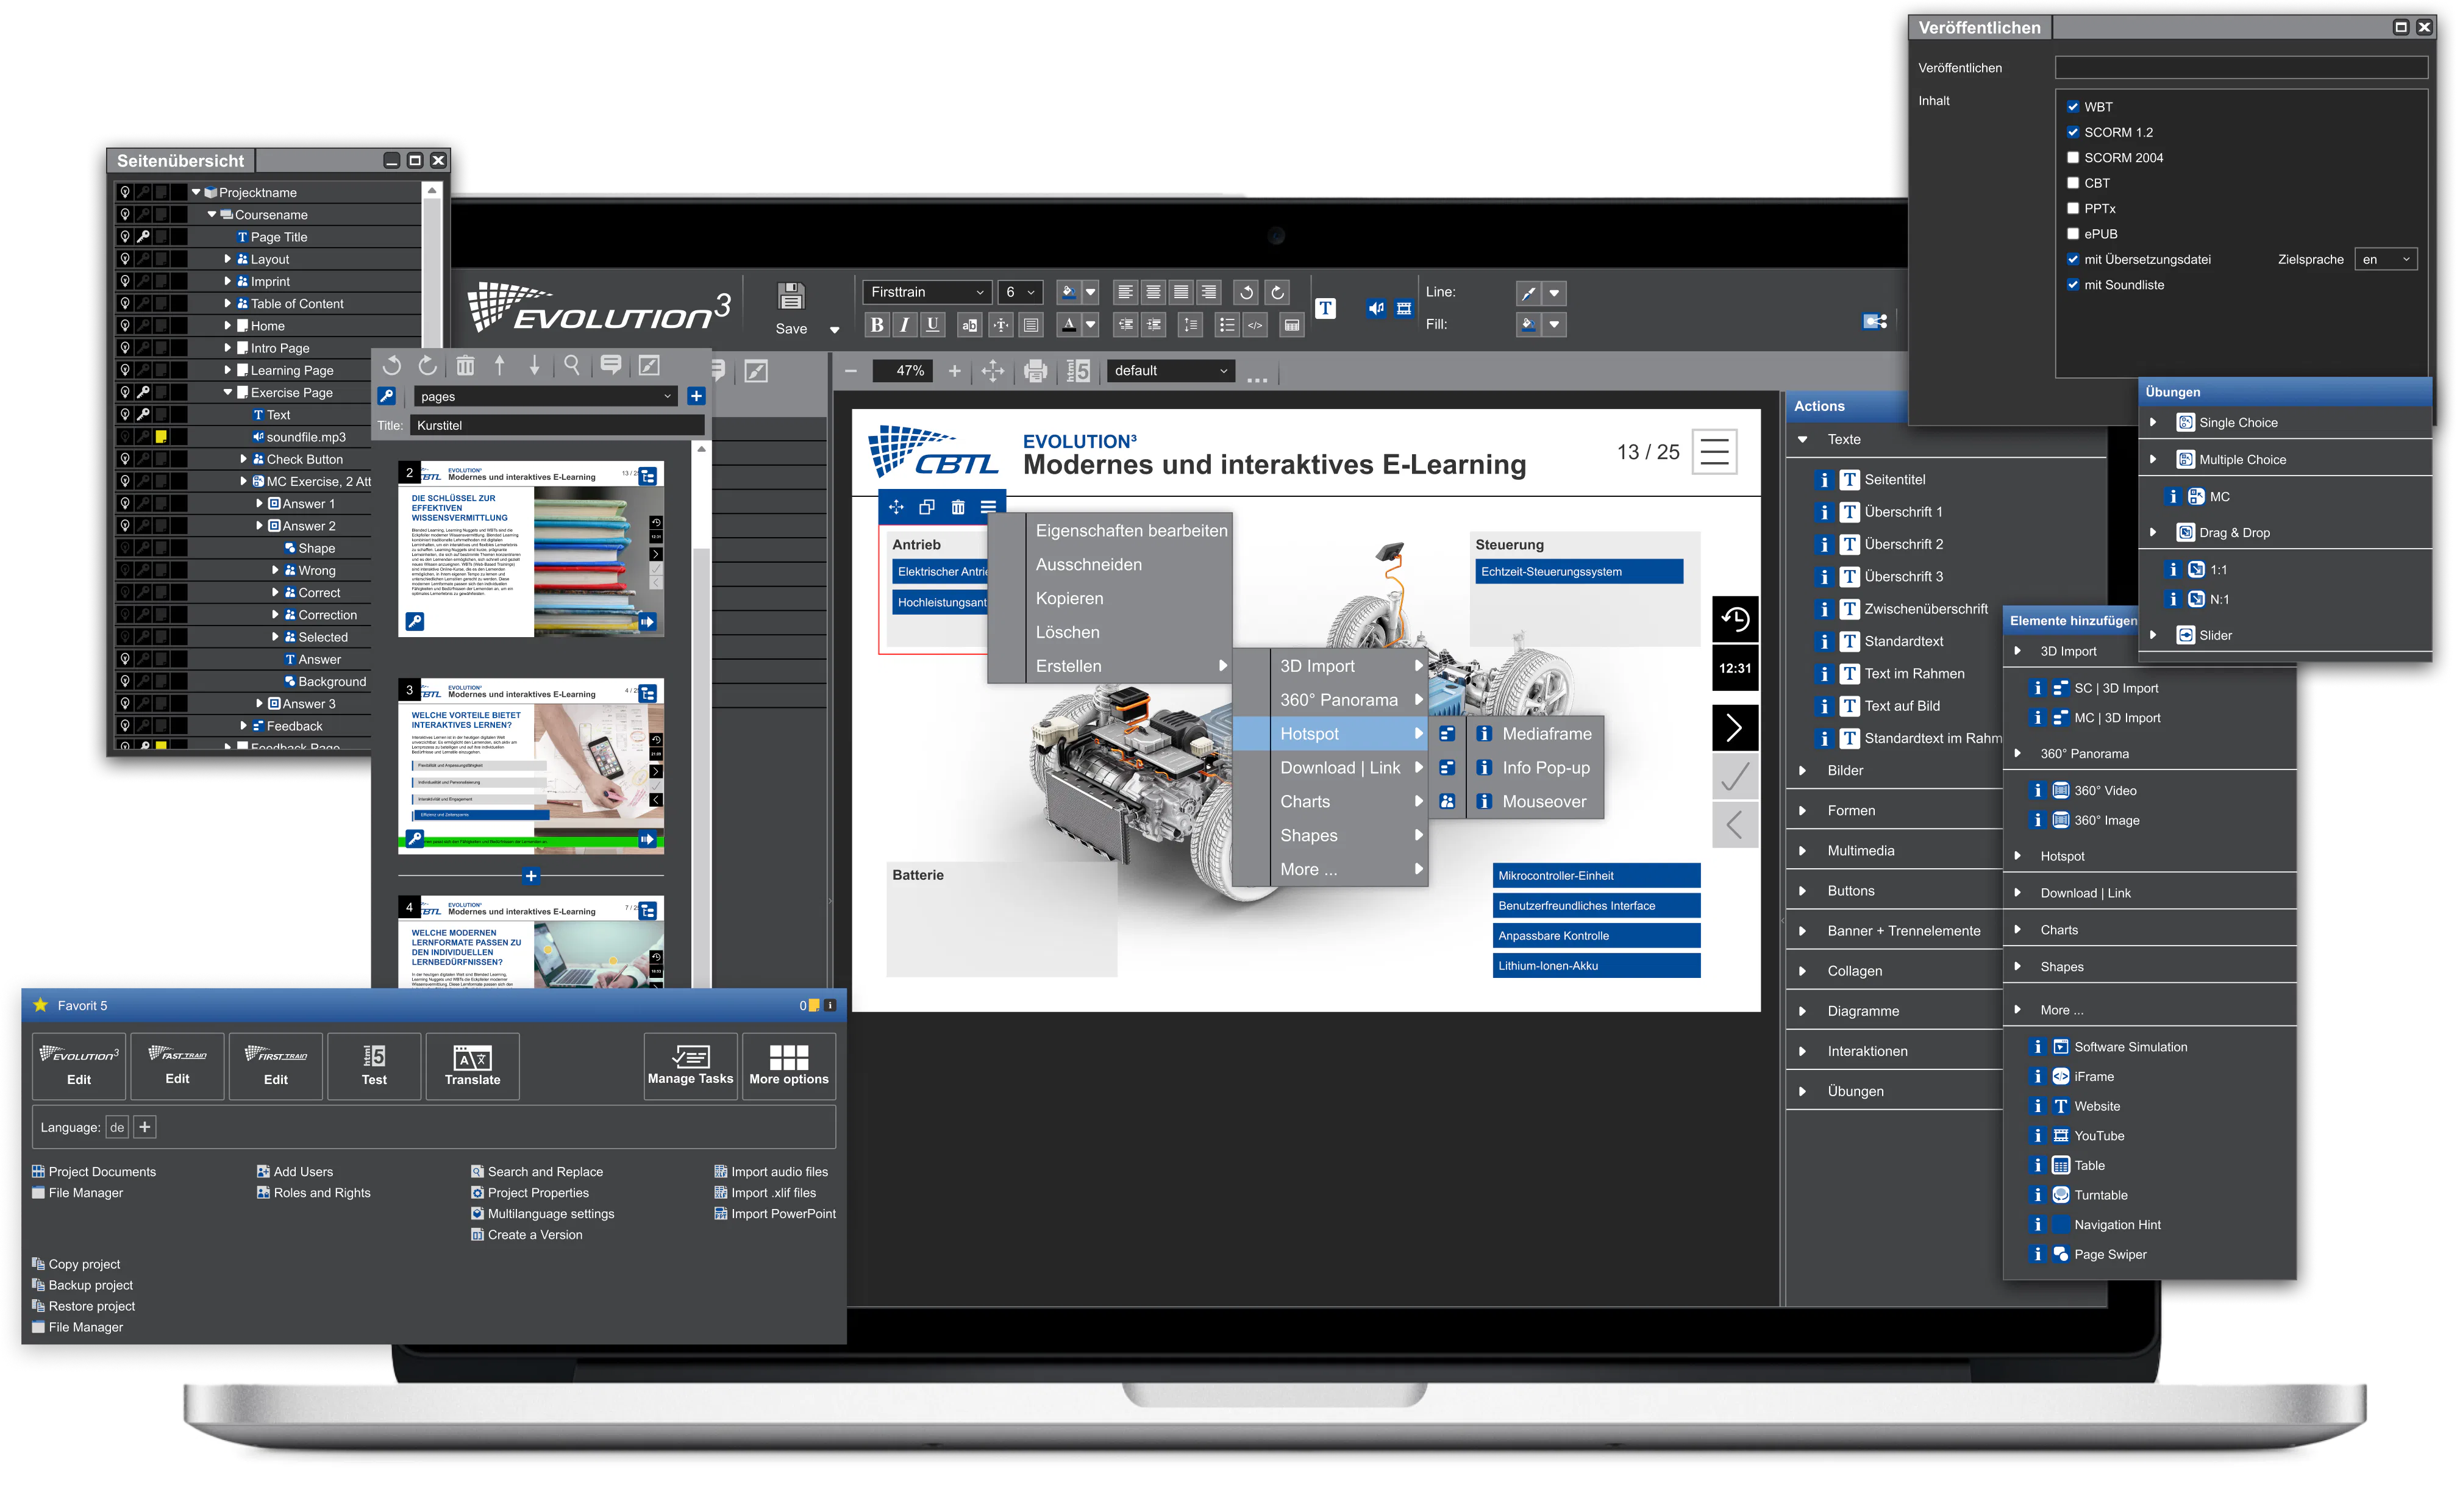Click the Title field containing Kurstitel
This screenshot has width=2457, height=1512.
point(557,426)
